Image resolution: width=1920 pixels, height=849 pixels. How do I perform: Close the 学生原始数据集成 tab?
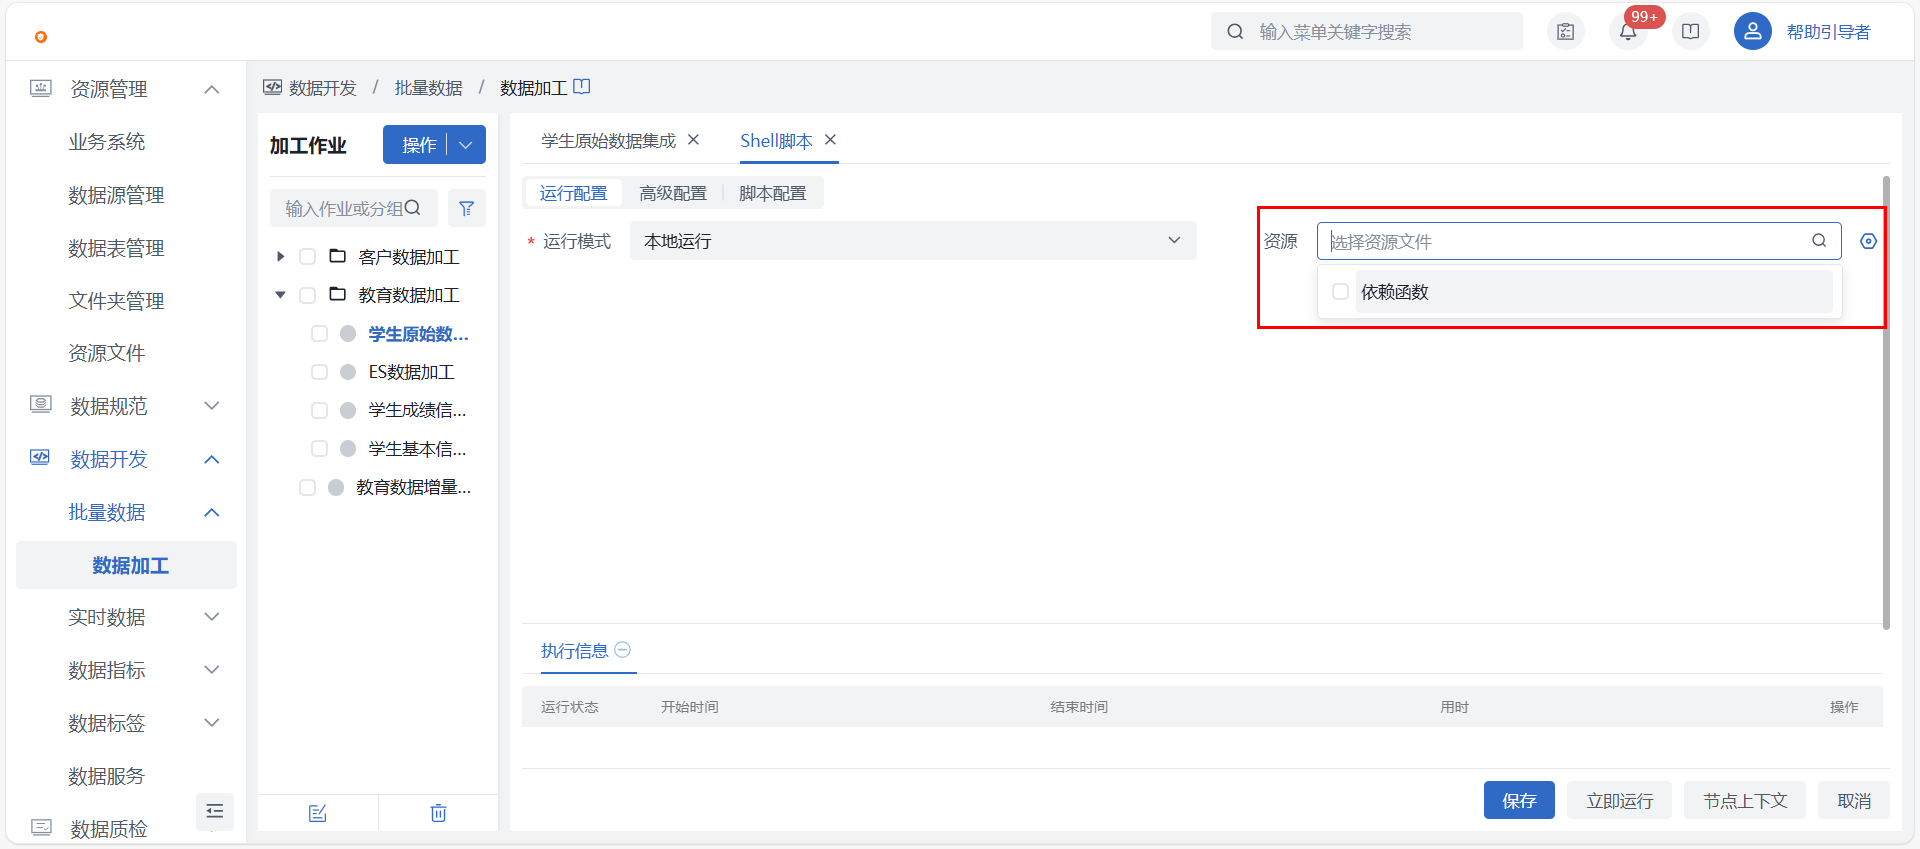(693, 140)
